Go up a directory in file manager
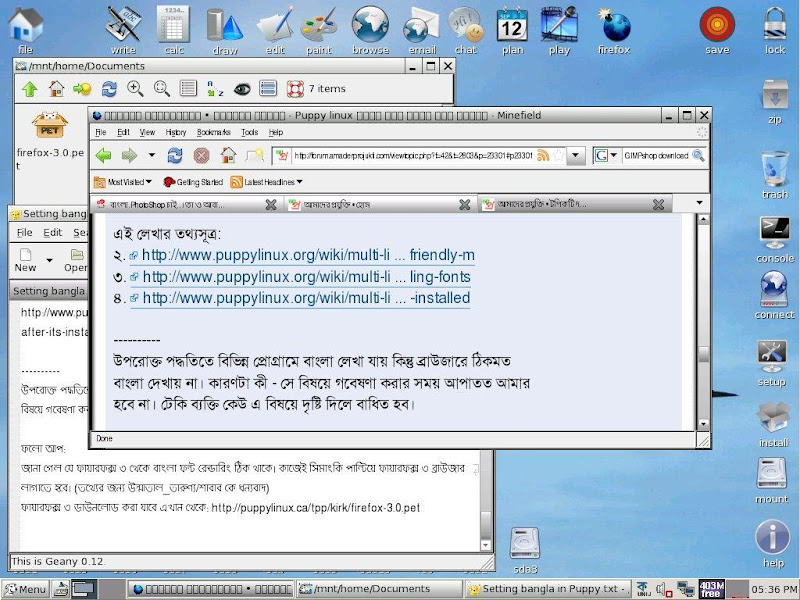Image resolution: width=800 pixels, height=600 pixels. click(30, 89)
